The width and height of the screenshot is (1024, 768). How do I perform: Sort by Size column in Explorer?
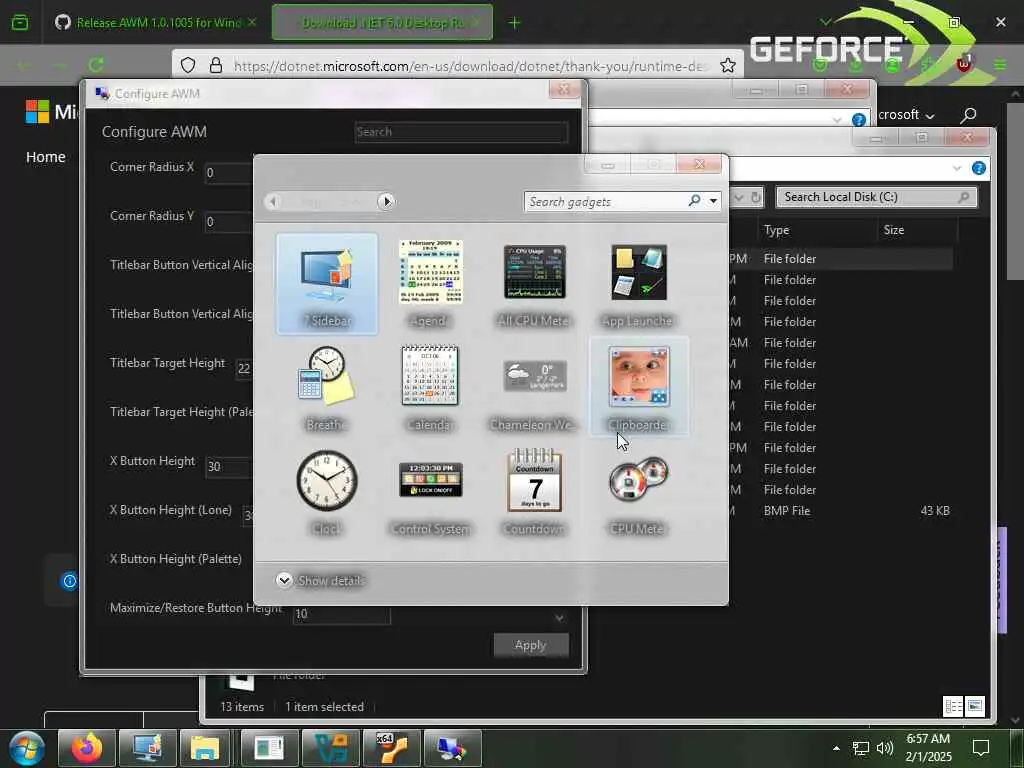894,230
